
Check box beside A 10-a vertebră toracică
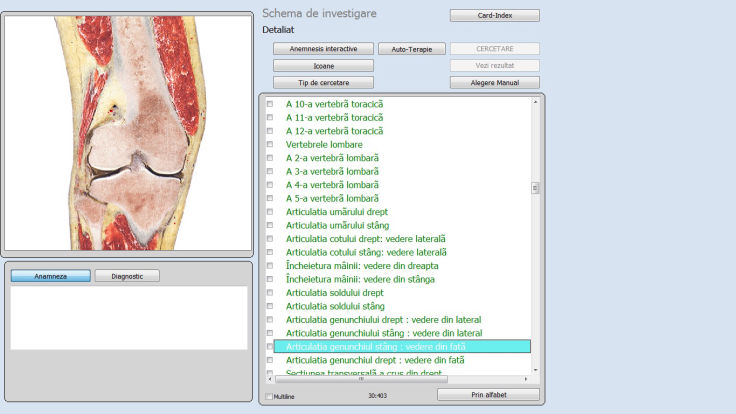pos(269,104)
